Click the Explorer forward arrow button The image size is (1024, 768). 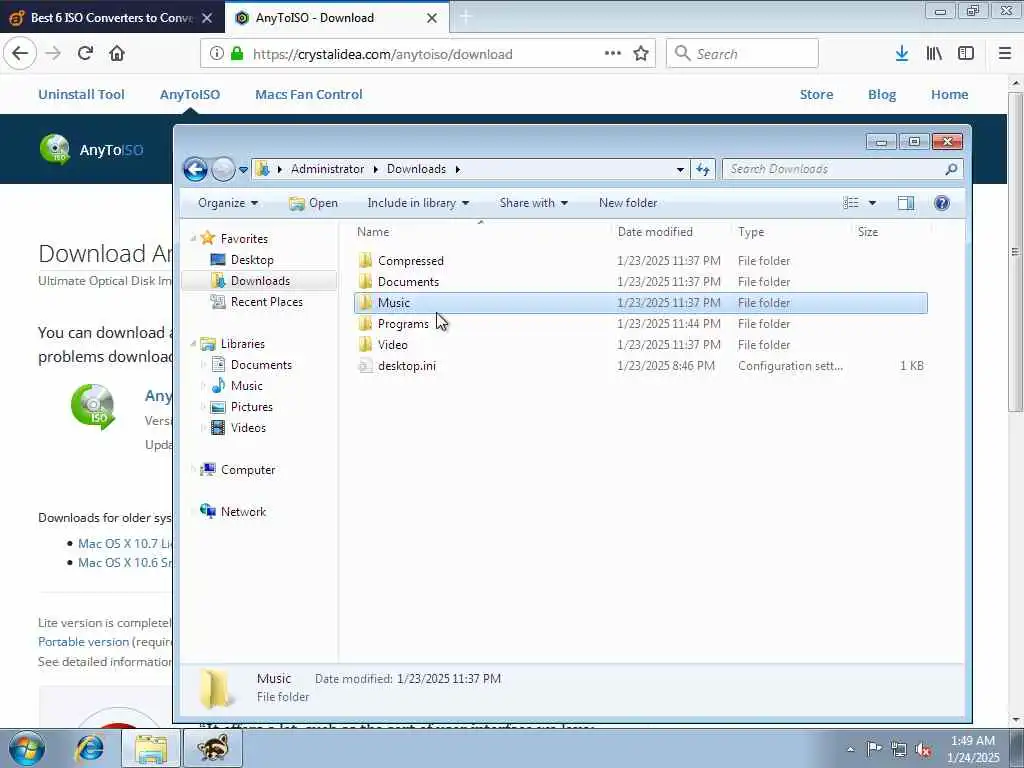coord(223,169)
